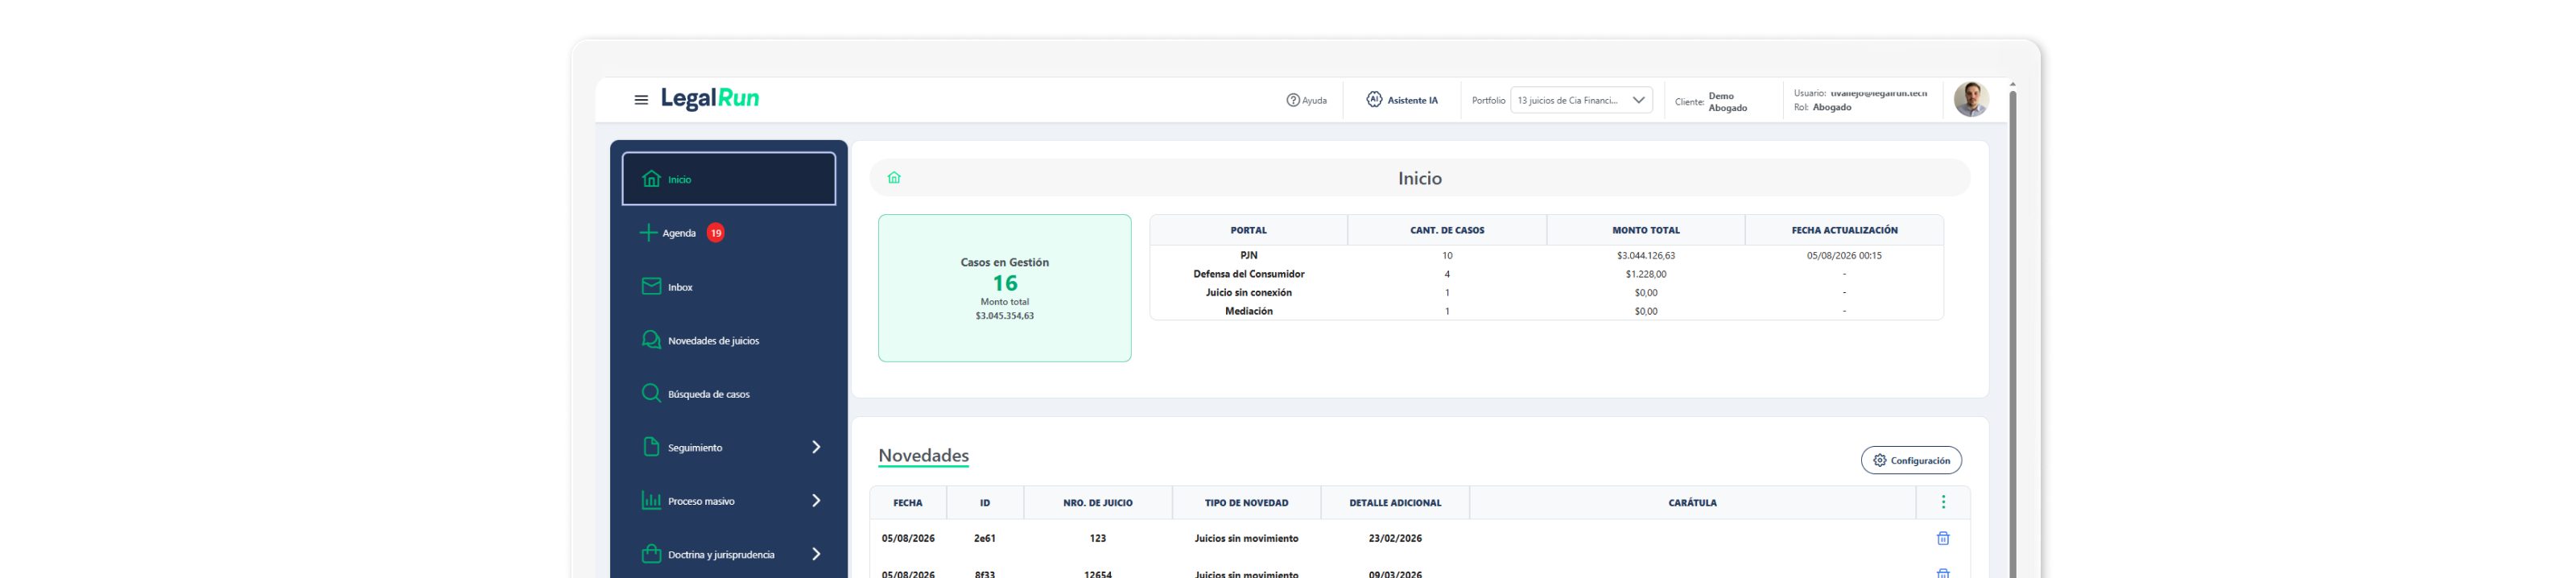Select the PJN portal row
Image resolution: width=2576 pixels, height=578 pixels.
(x=1546, y=256)
